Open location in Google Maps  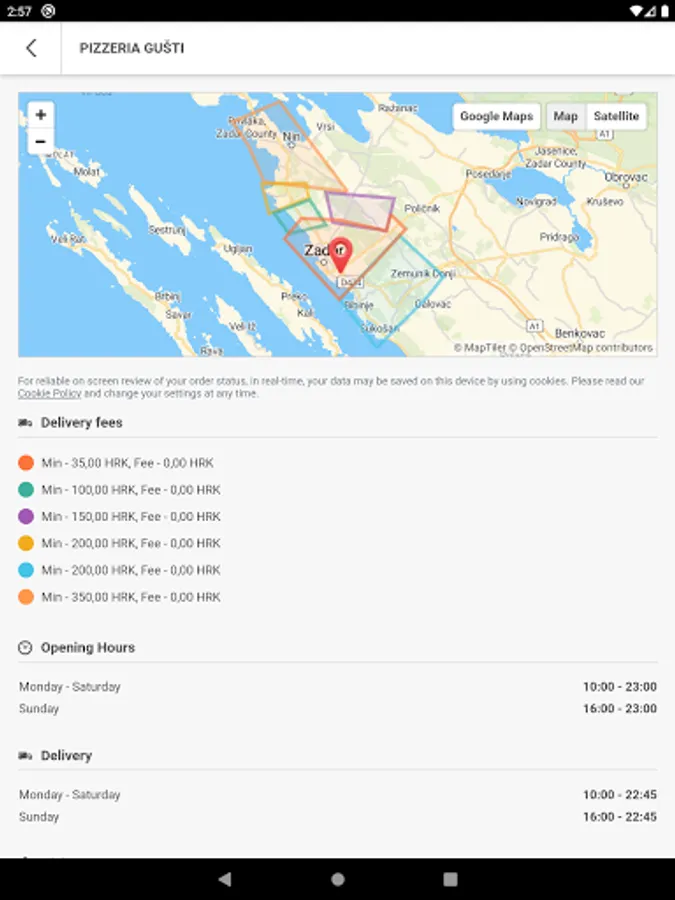496,116
